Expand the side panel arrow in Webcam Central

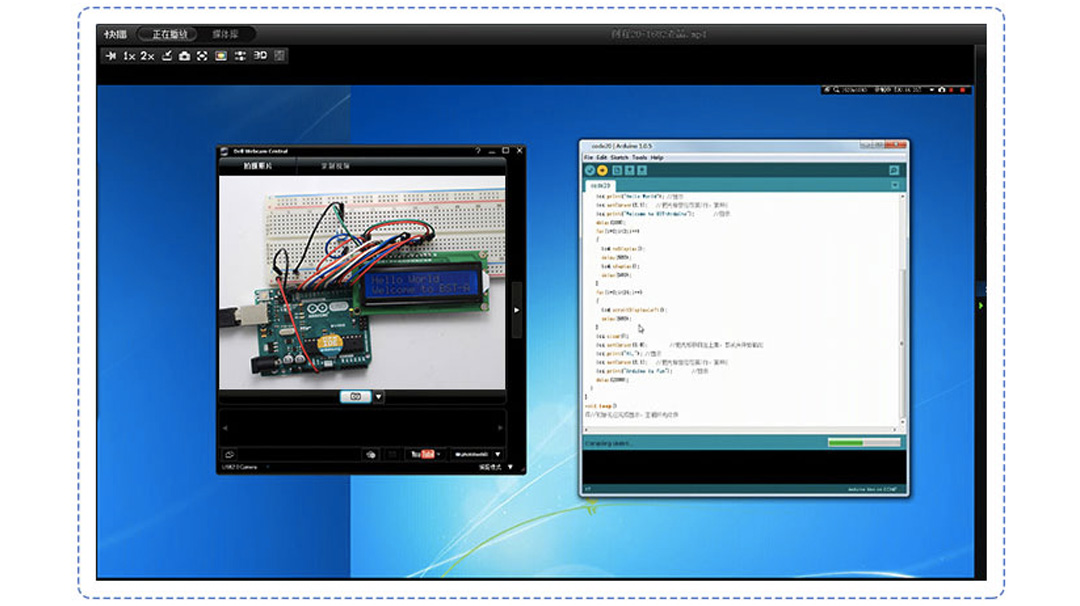pos(517,310)
